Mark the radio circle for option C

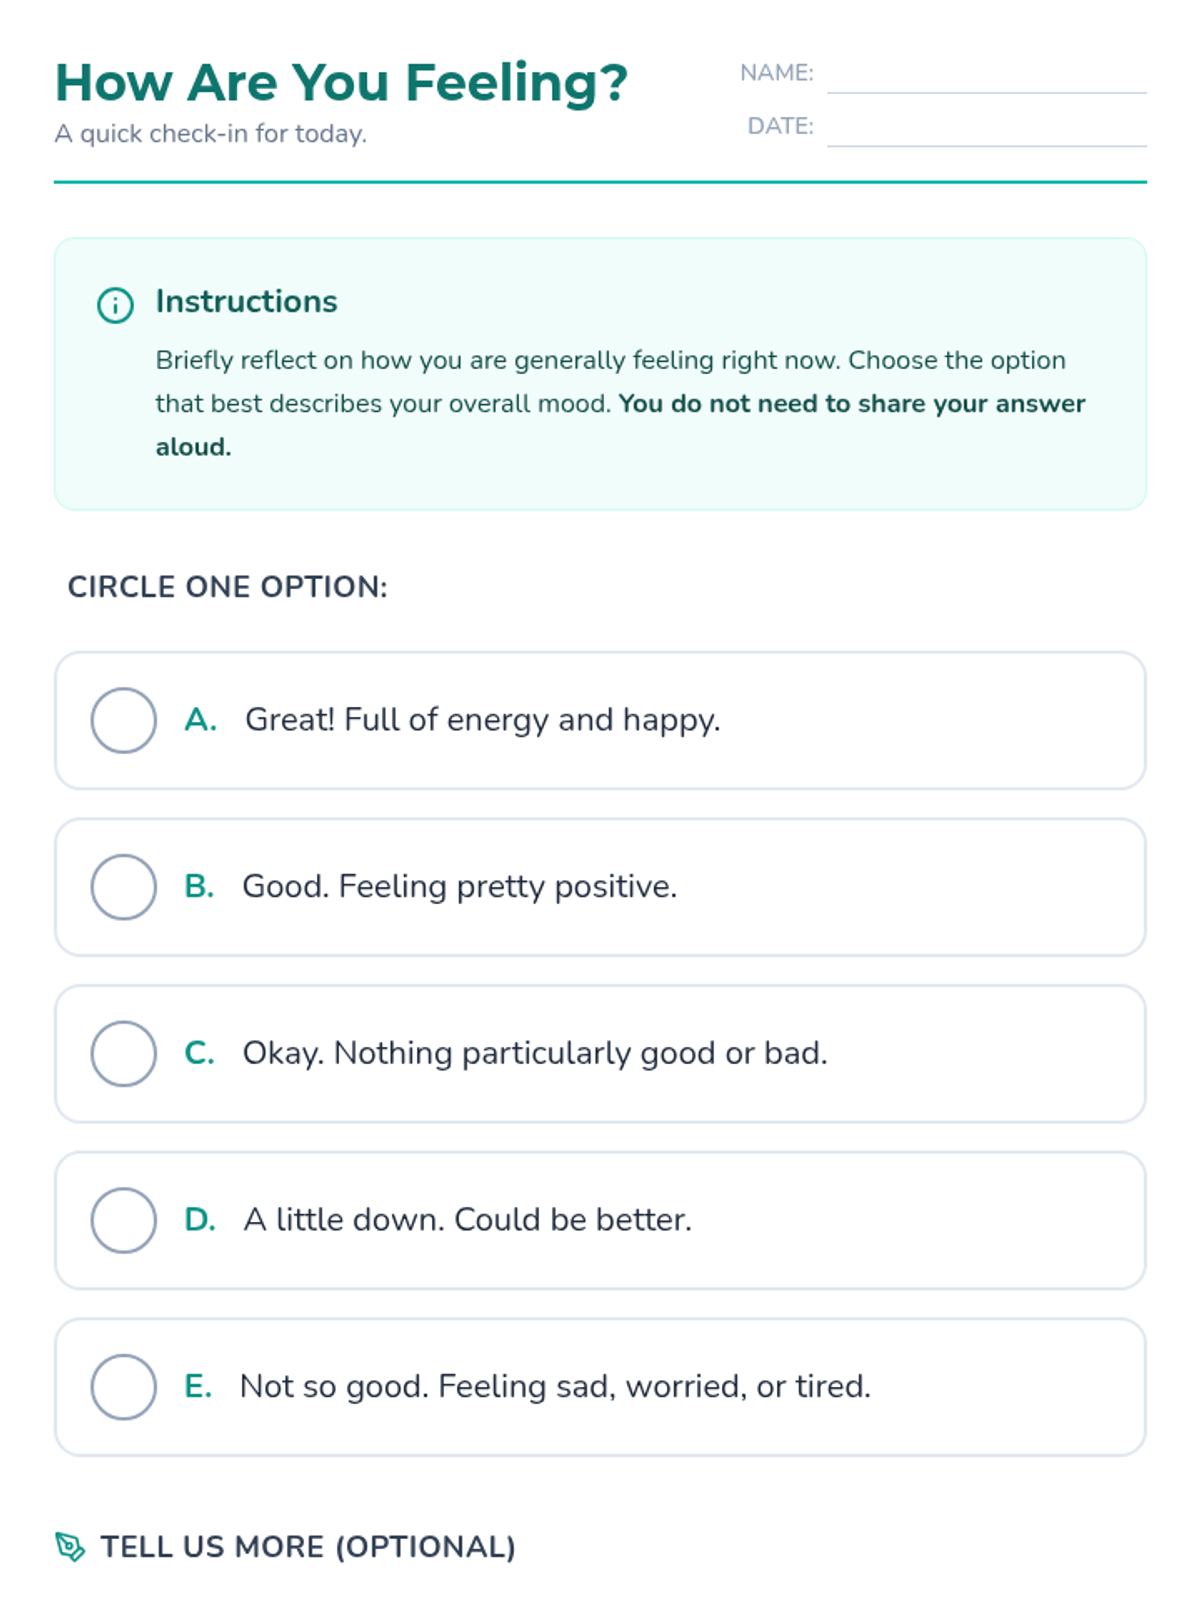[x=124, y=1053]
